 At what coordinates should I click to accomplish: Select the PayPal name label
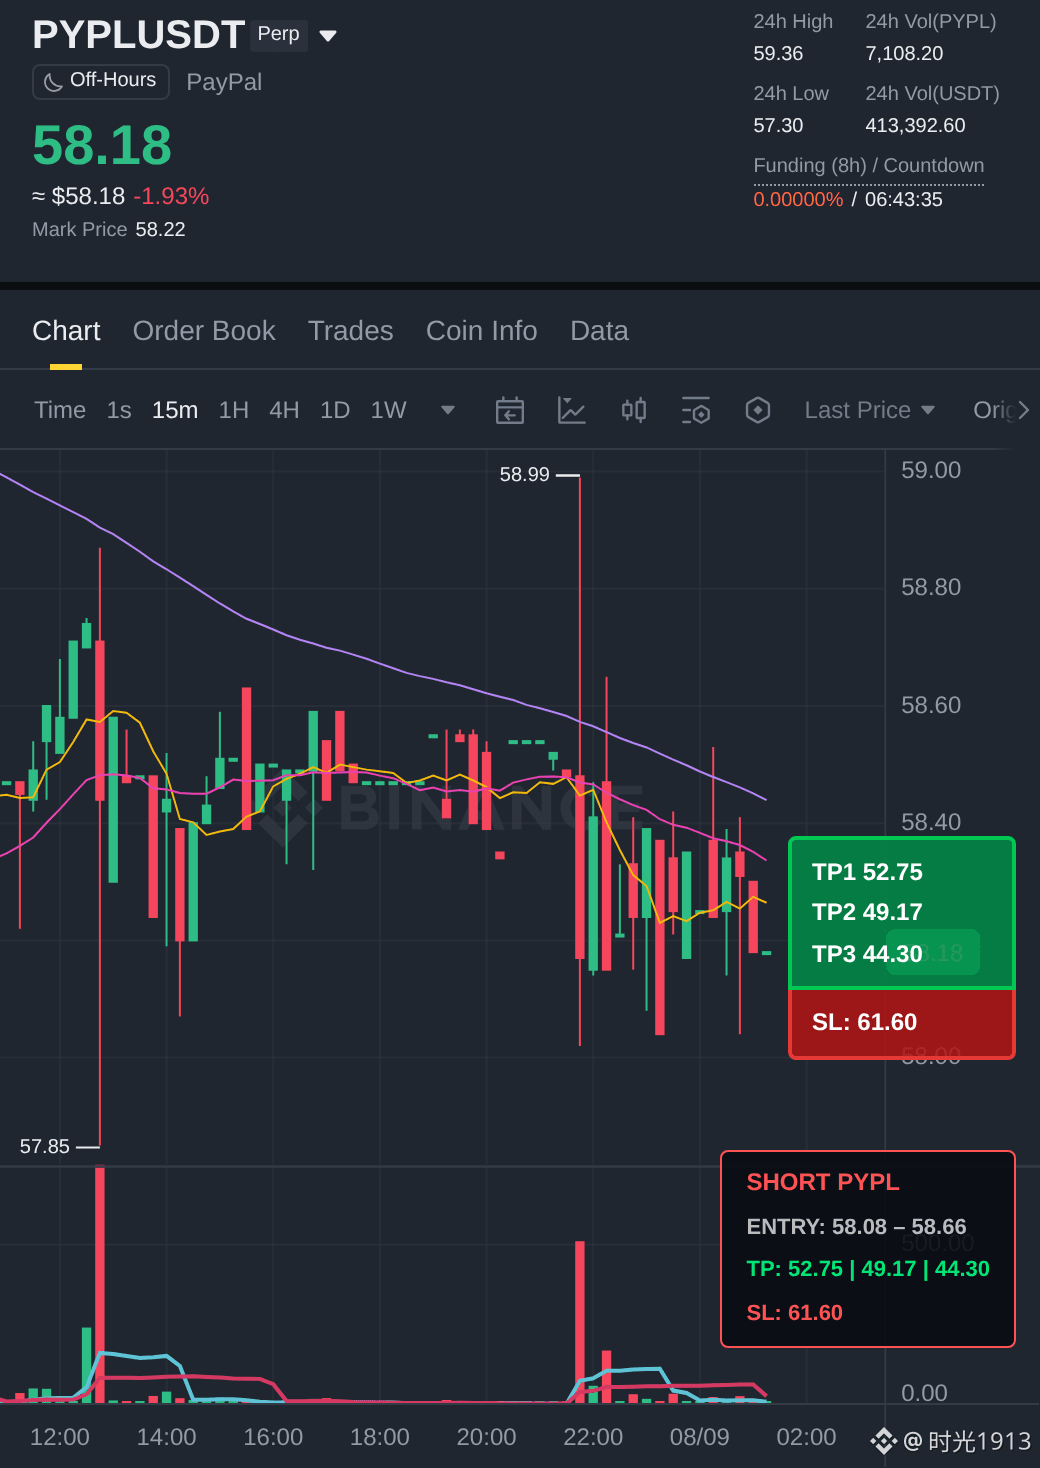click(224, 82)
